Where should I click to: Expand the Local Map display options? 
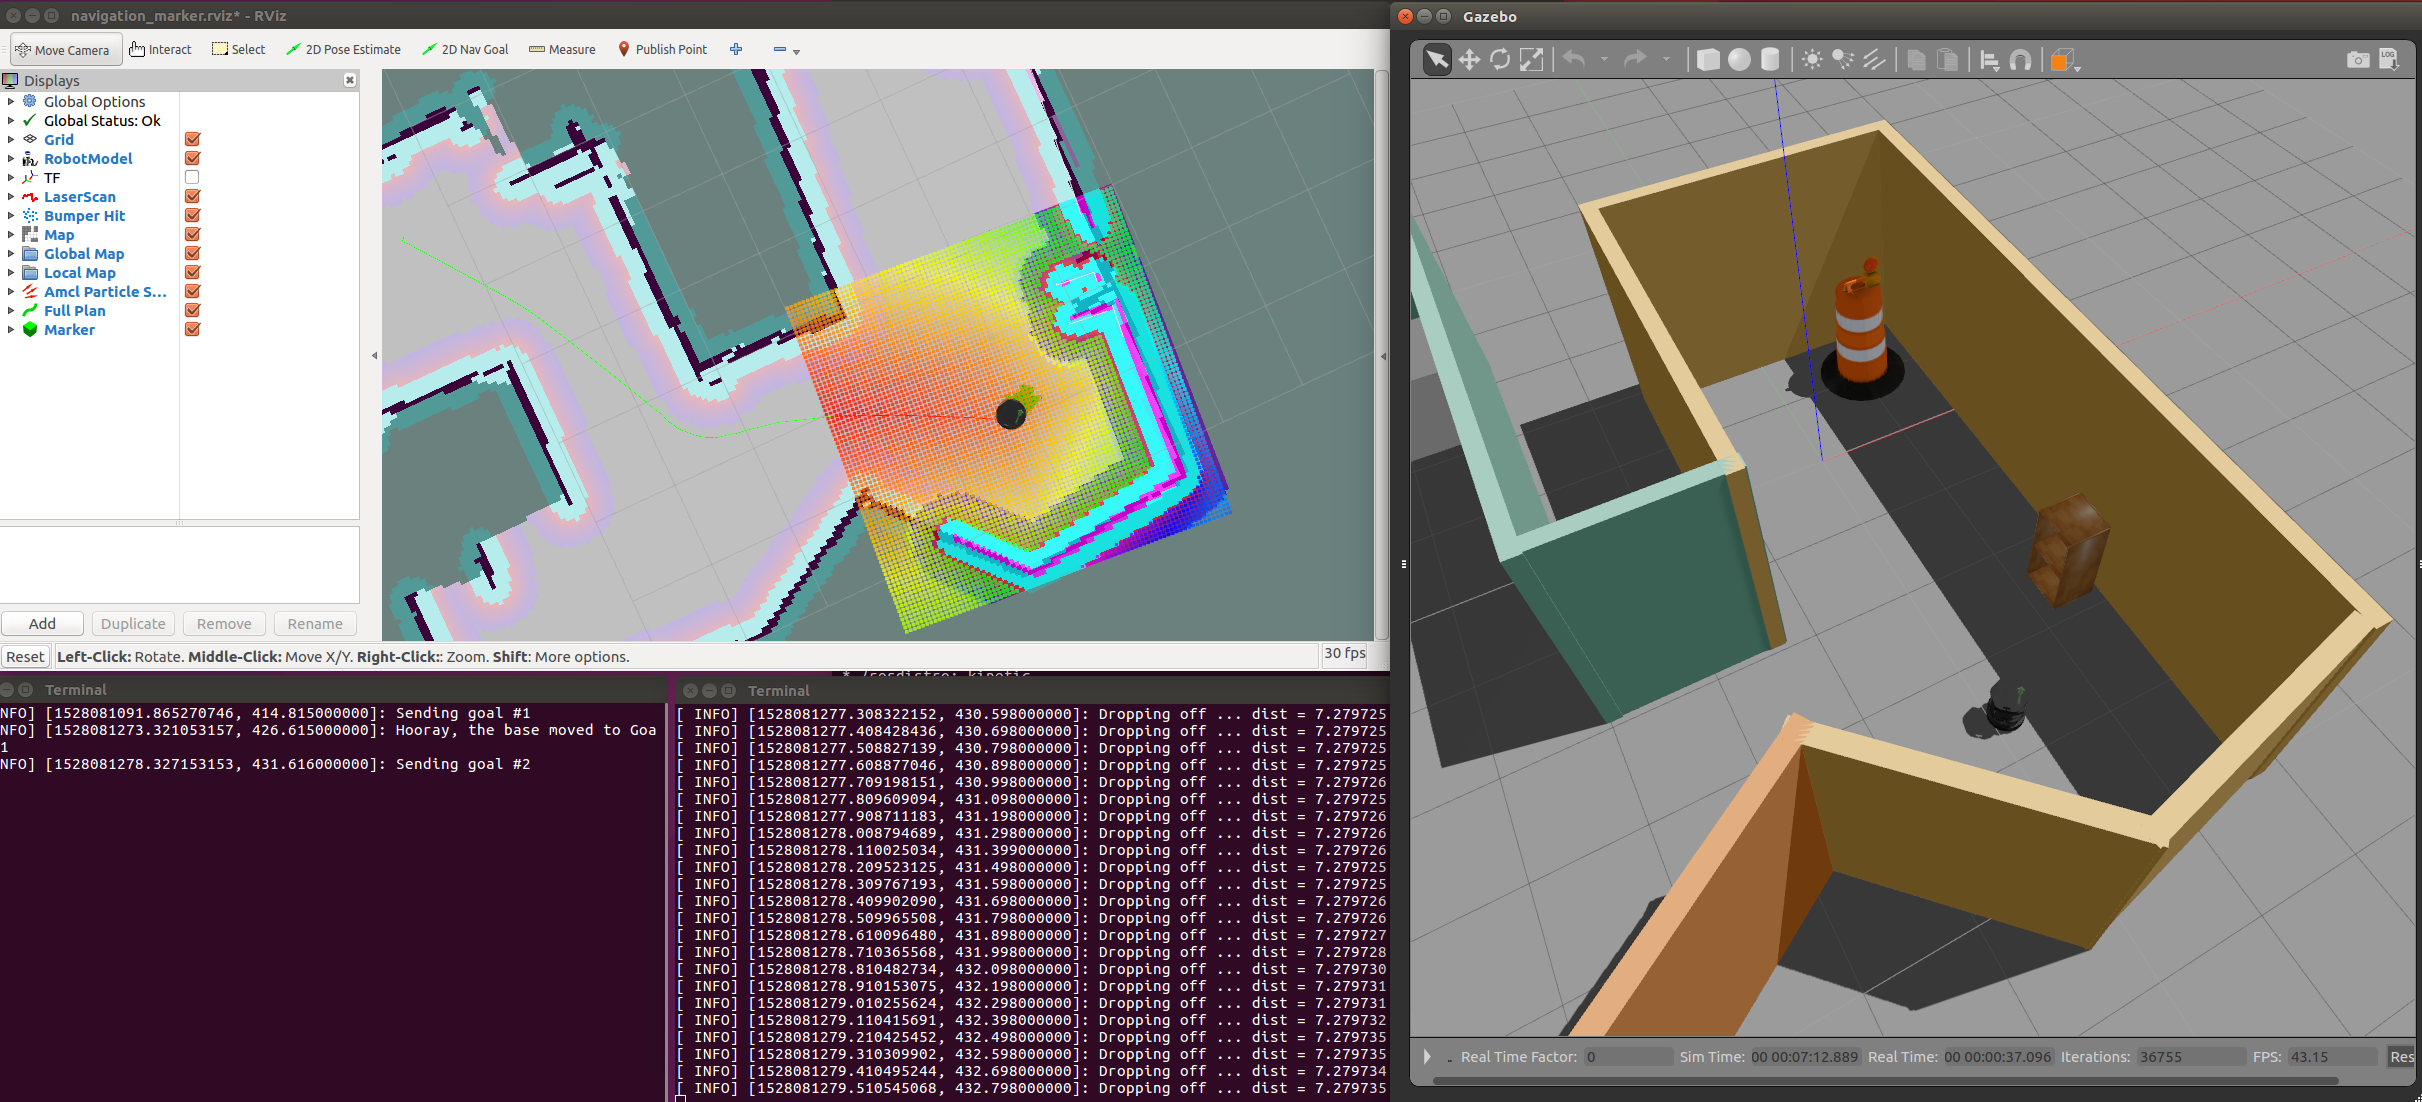tap(11, 272)
